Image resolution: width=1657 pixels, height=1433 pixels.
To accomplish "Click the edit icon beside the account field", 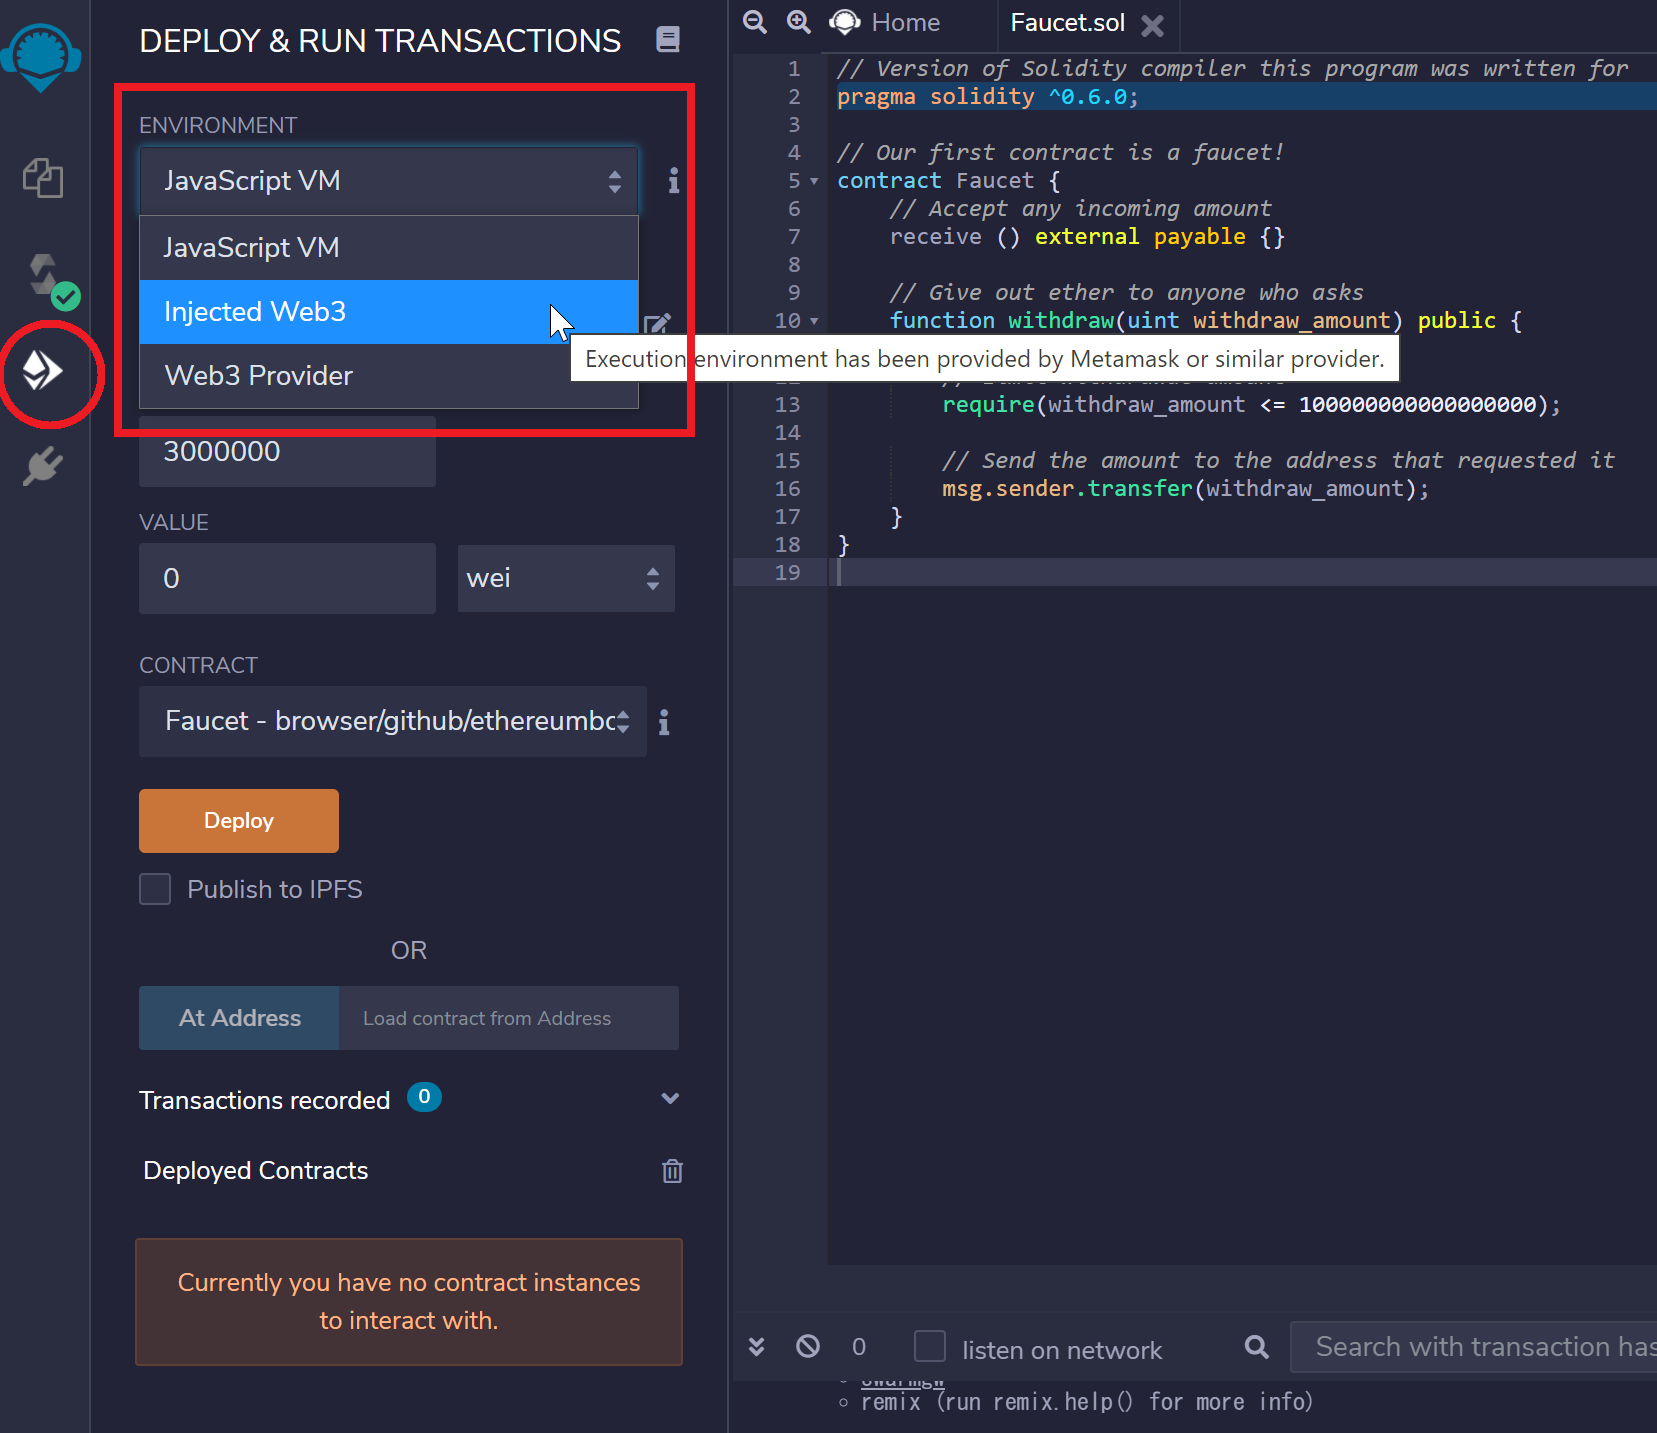I will (x=657, y=324).
